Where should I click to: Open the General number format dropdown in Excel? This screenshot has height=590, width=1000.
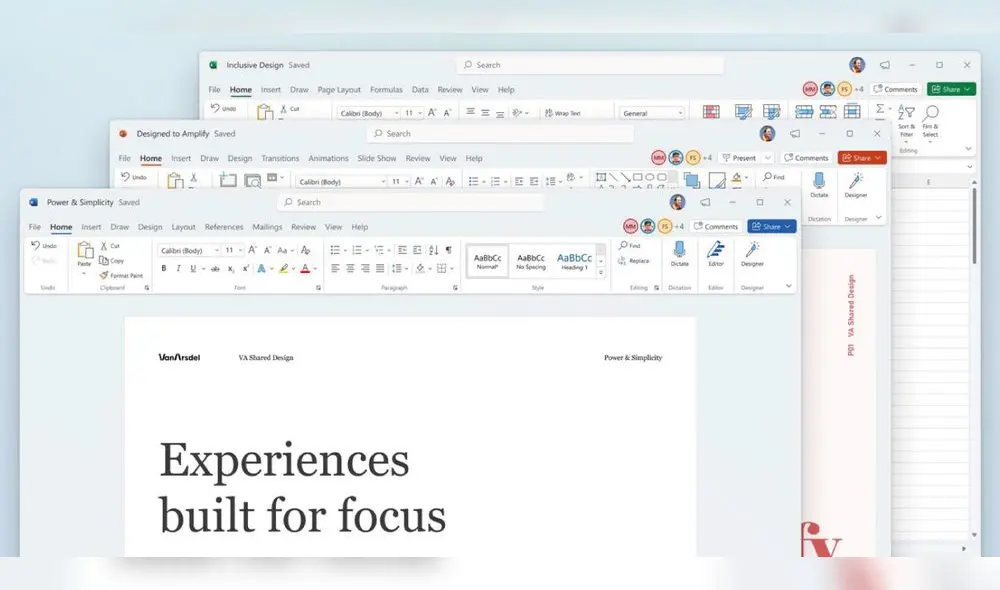(x=652, y=112)
